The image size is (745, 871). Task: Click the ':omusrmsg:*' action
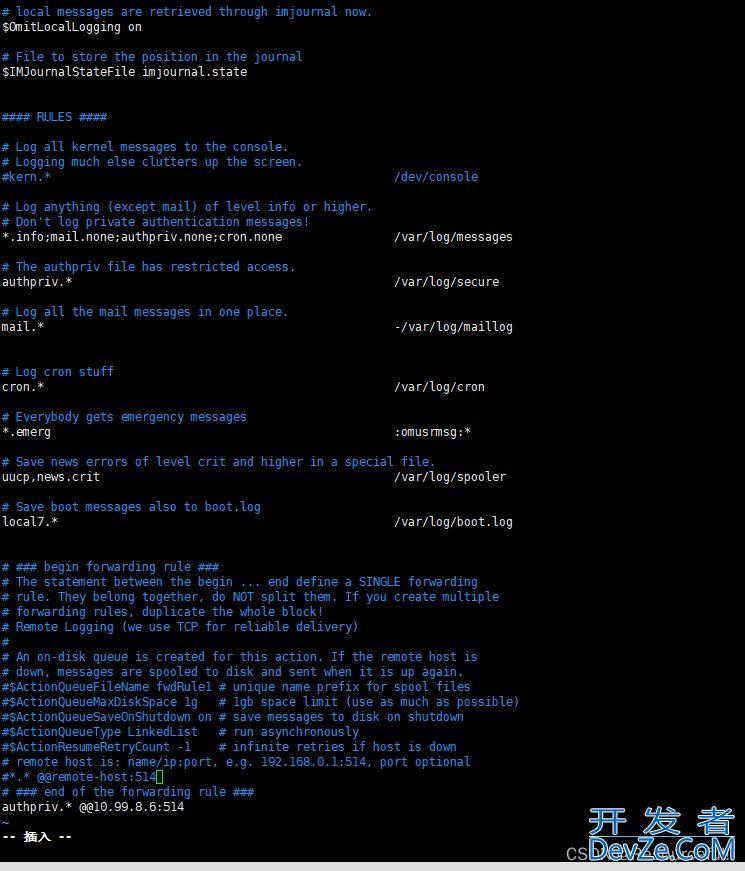coord(433,432)
